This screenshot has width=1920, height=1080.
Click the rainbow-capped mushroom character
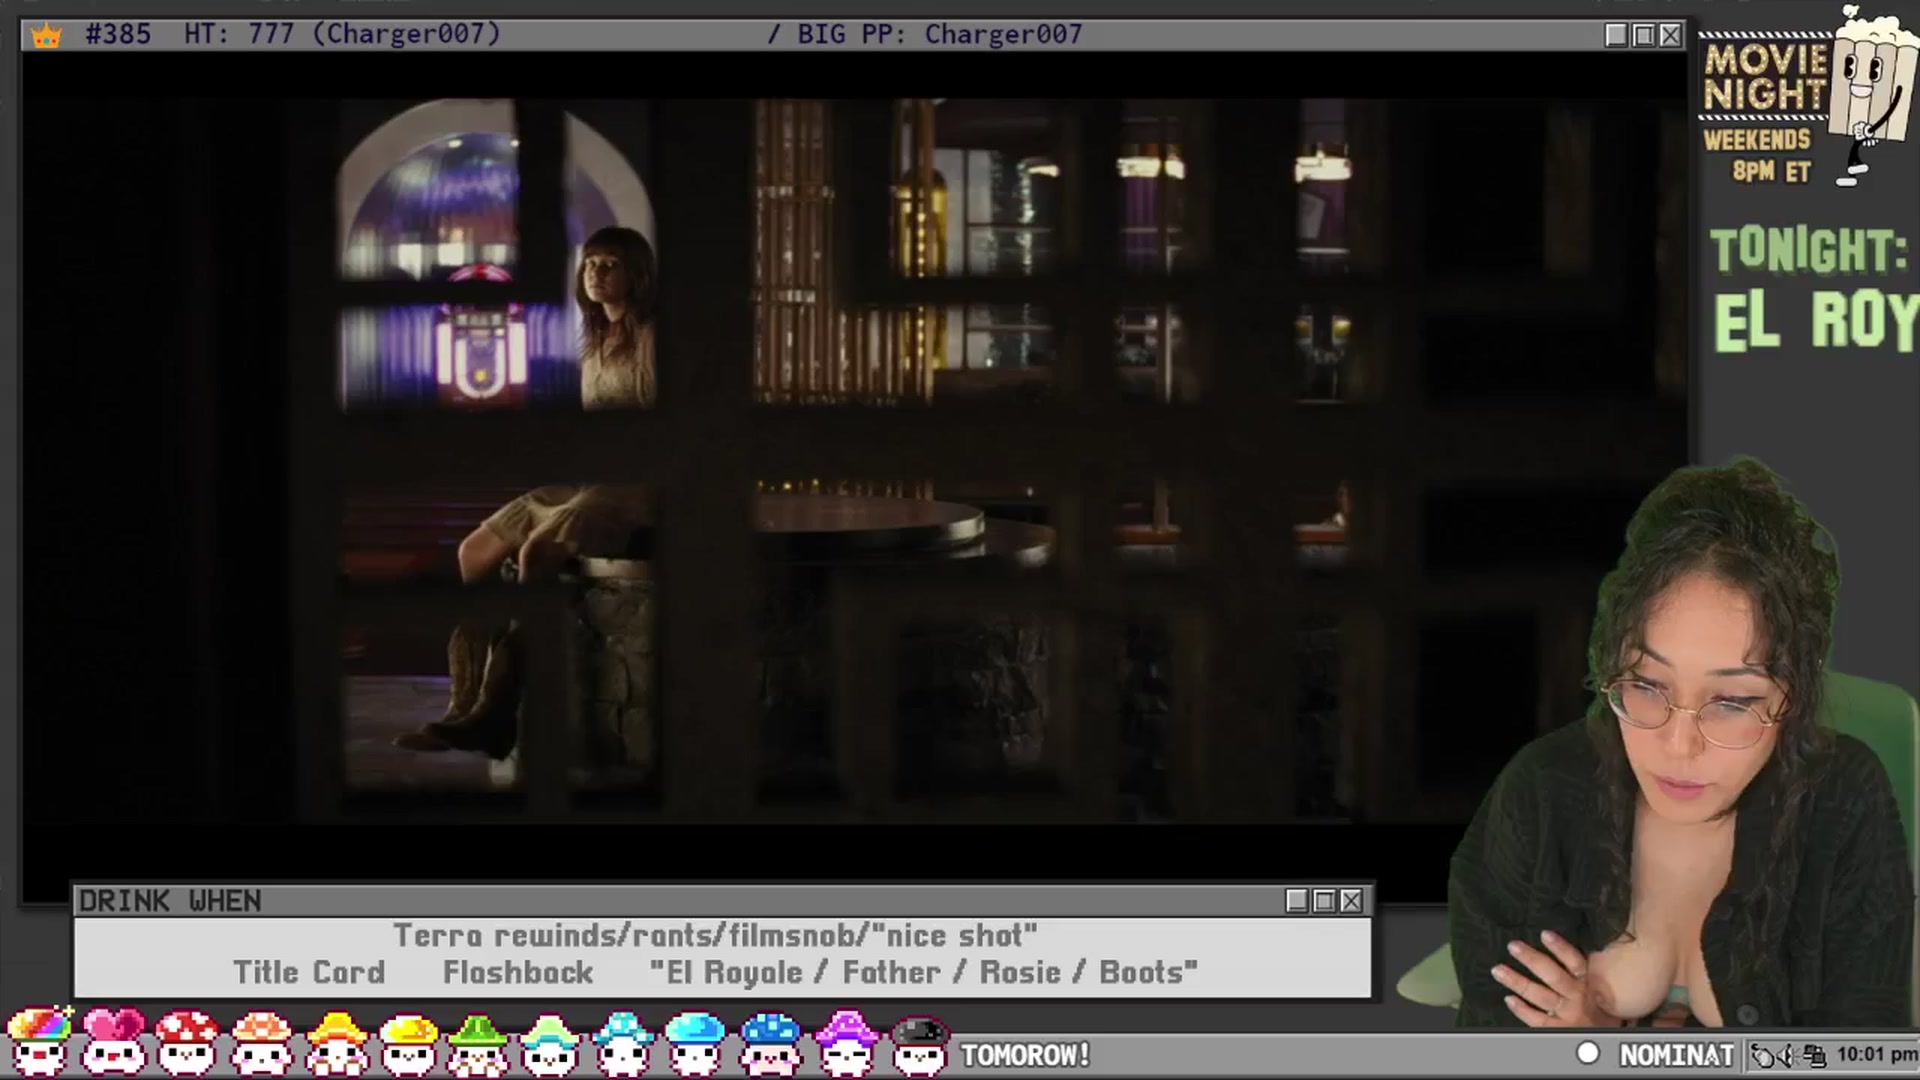40,1041
